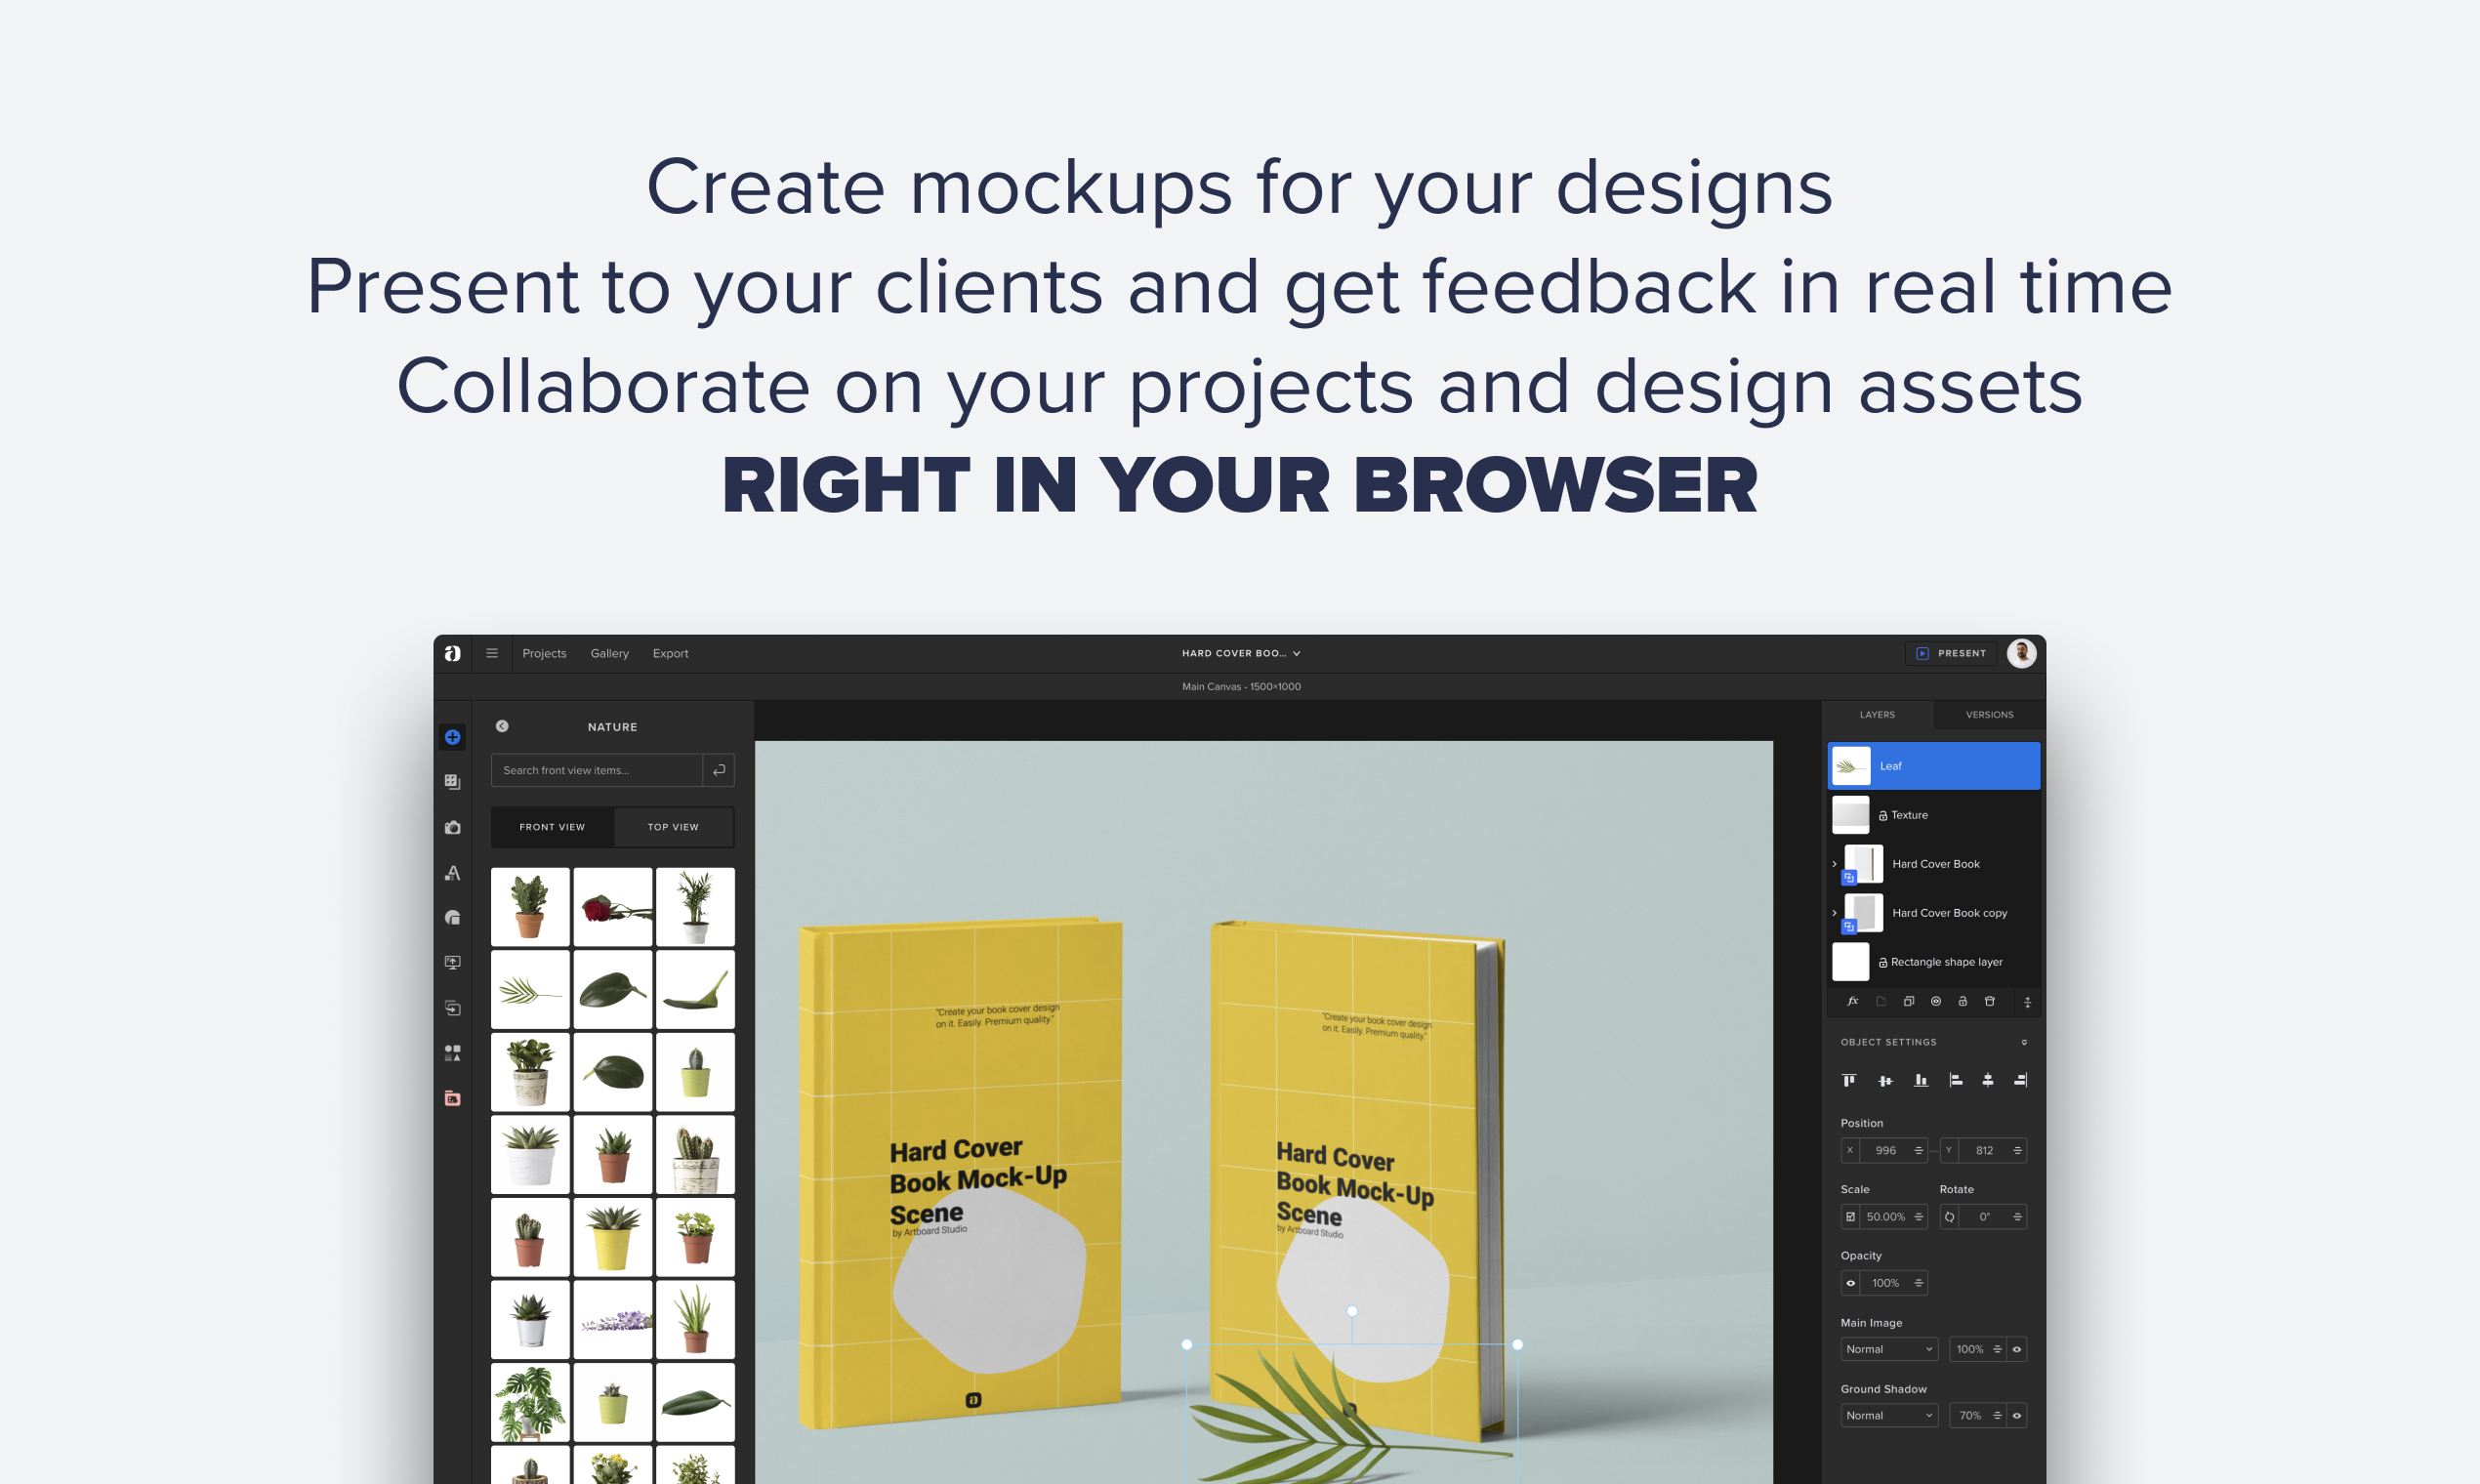This screenshot has width=2480, height=1484.
Task: Duplicate the layer using the copy icon
Action: [x=1909, y=1001]
